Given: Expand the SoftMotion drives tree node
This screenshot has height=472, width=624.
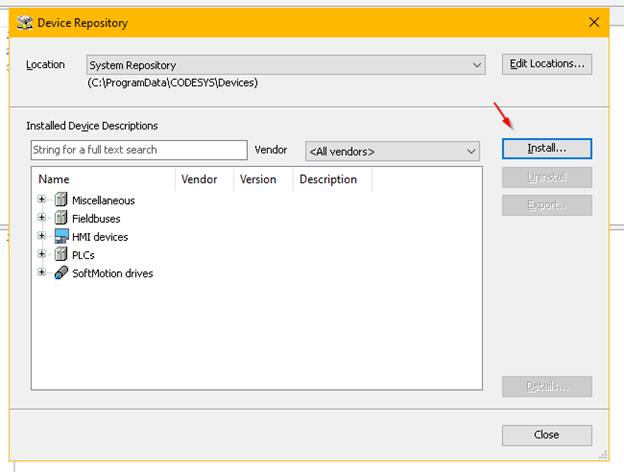Looking at the screenshot, I should [41, 272].
